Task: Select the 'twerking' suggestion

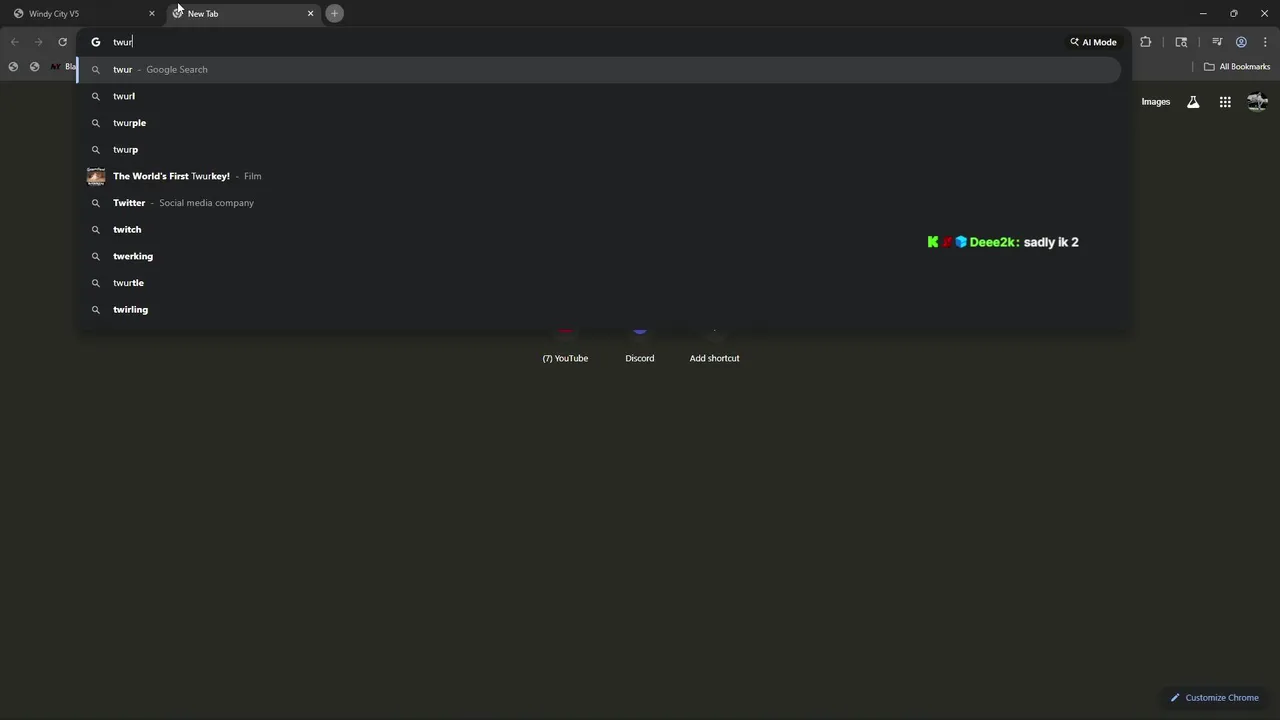Action: tap(598, 256)
